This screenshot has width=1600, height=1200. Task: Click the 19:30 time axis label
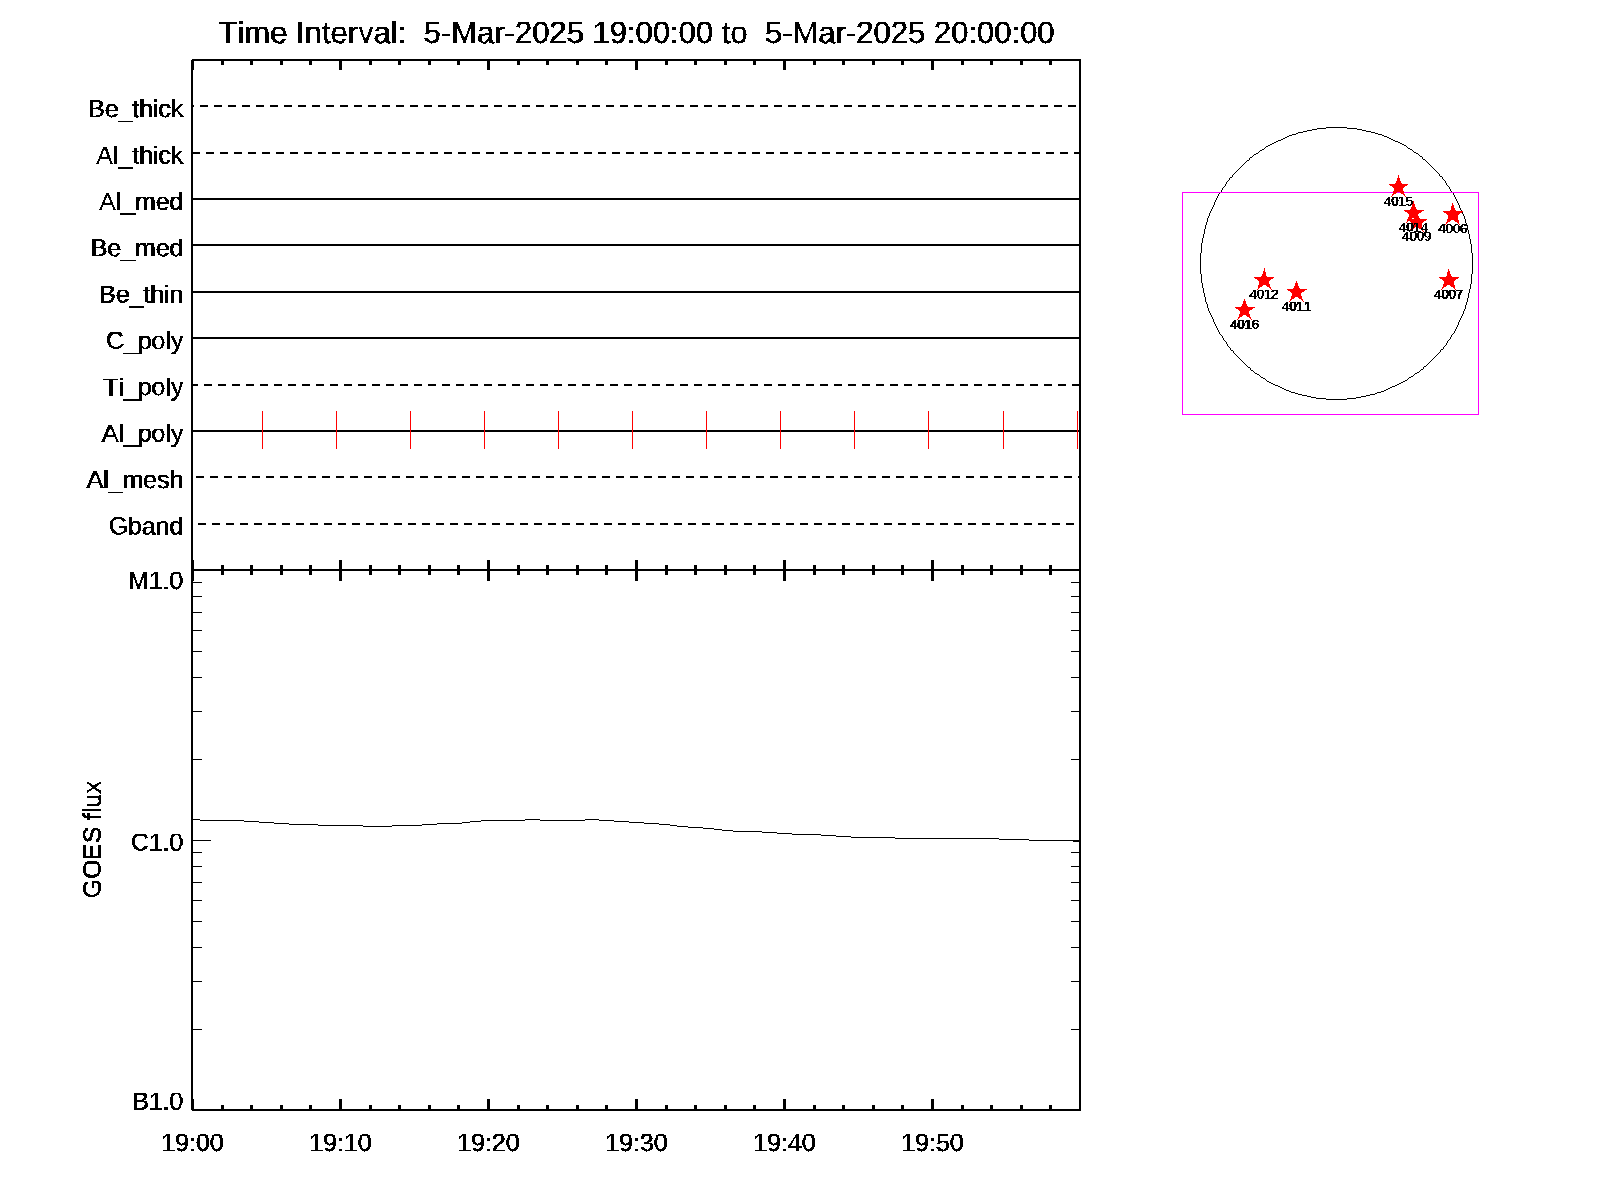pyautogui.click(x=636, y=1143)
